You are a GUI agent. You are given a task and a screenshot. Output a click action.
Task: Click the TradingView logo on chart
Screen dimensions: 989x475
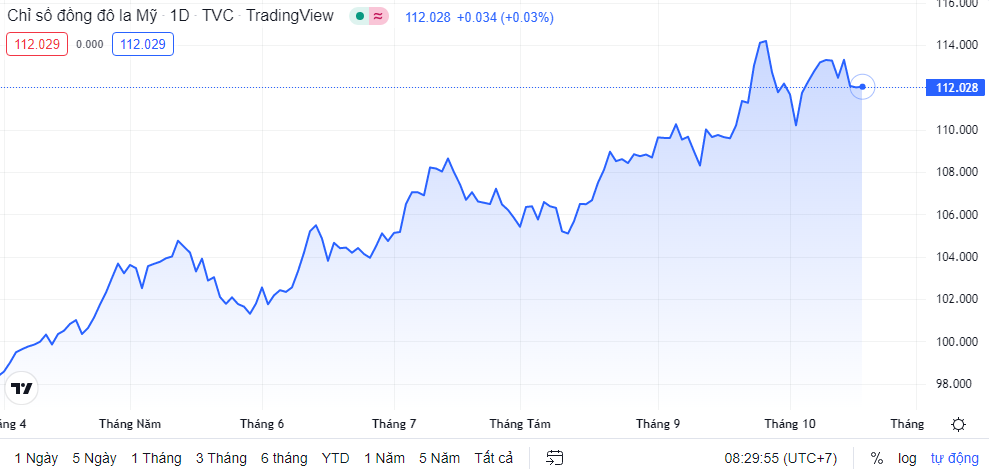coord(21,388)
